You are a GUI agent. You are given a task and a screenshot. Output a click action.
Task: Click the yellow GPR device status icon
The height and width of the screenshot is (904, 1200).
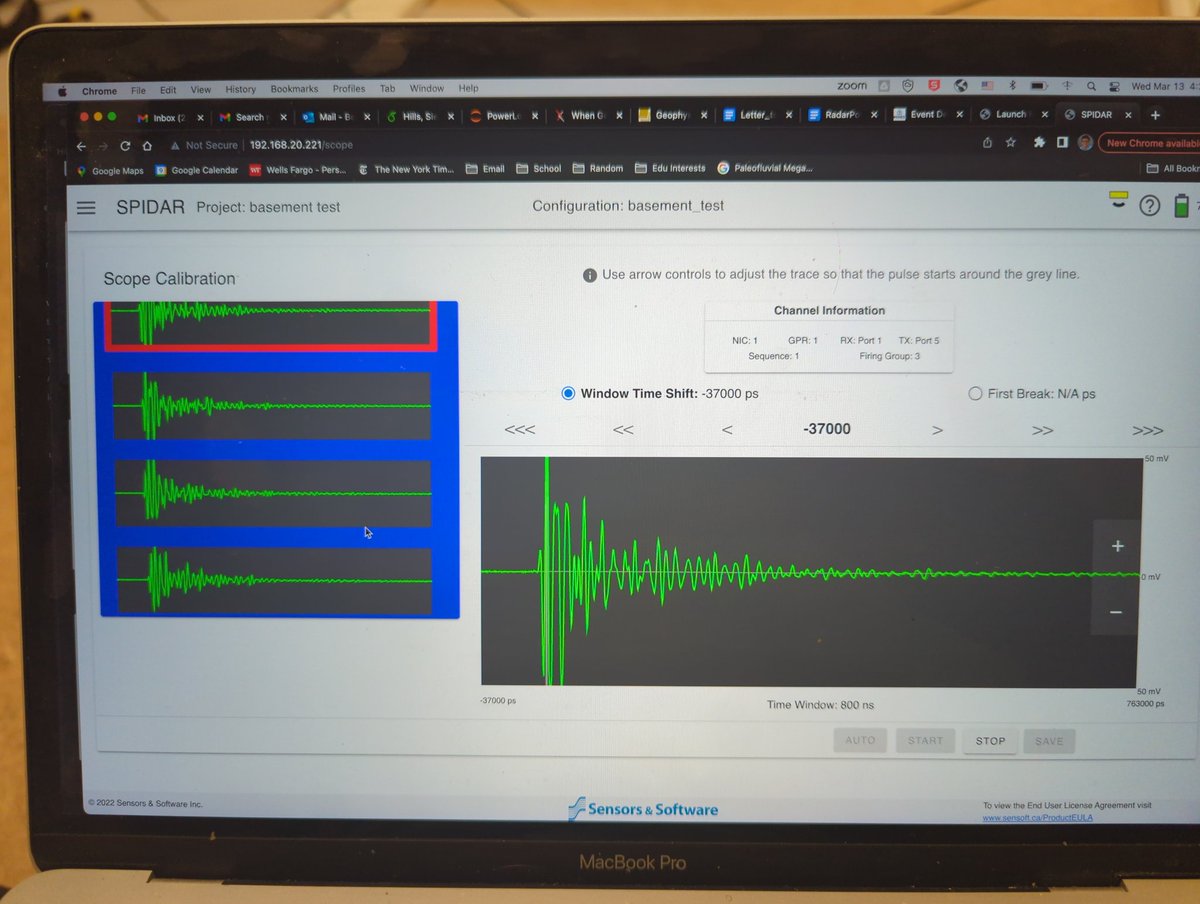click(1118, 199)
